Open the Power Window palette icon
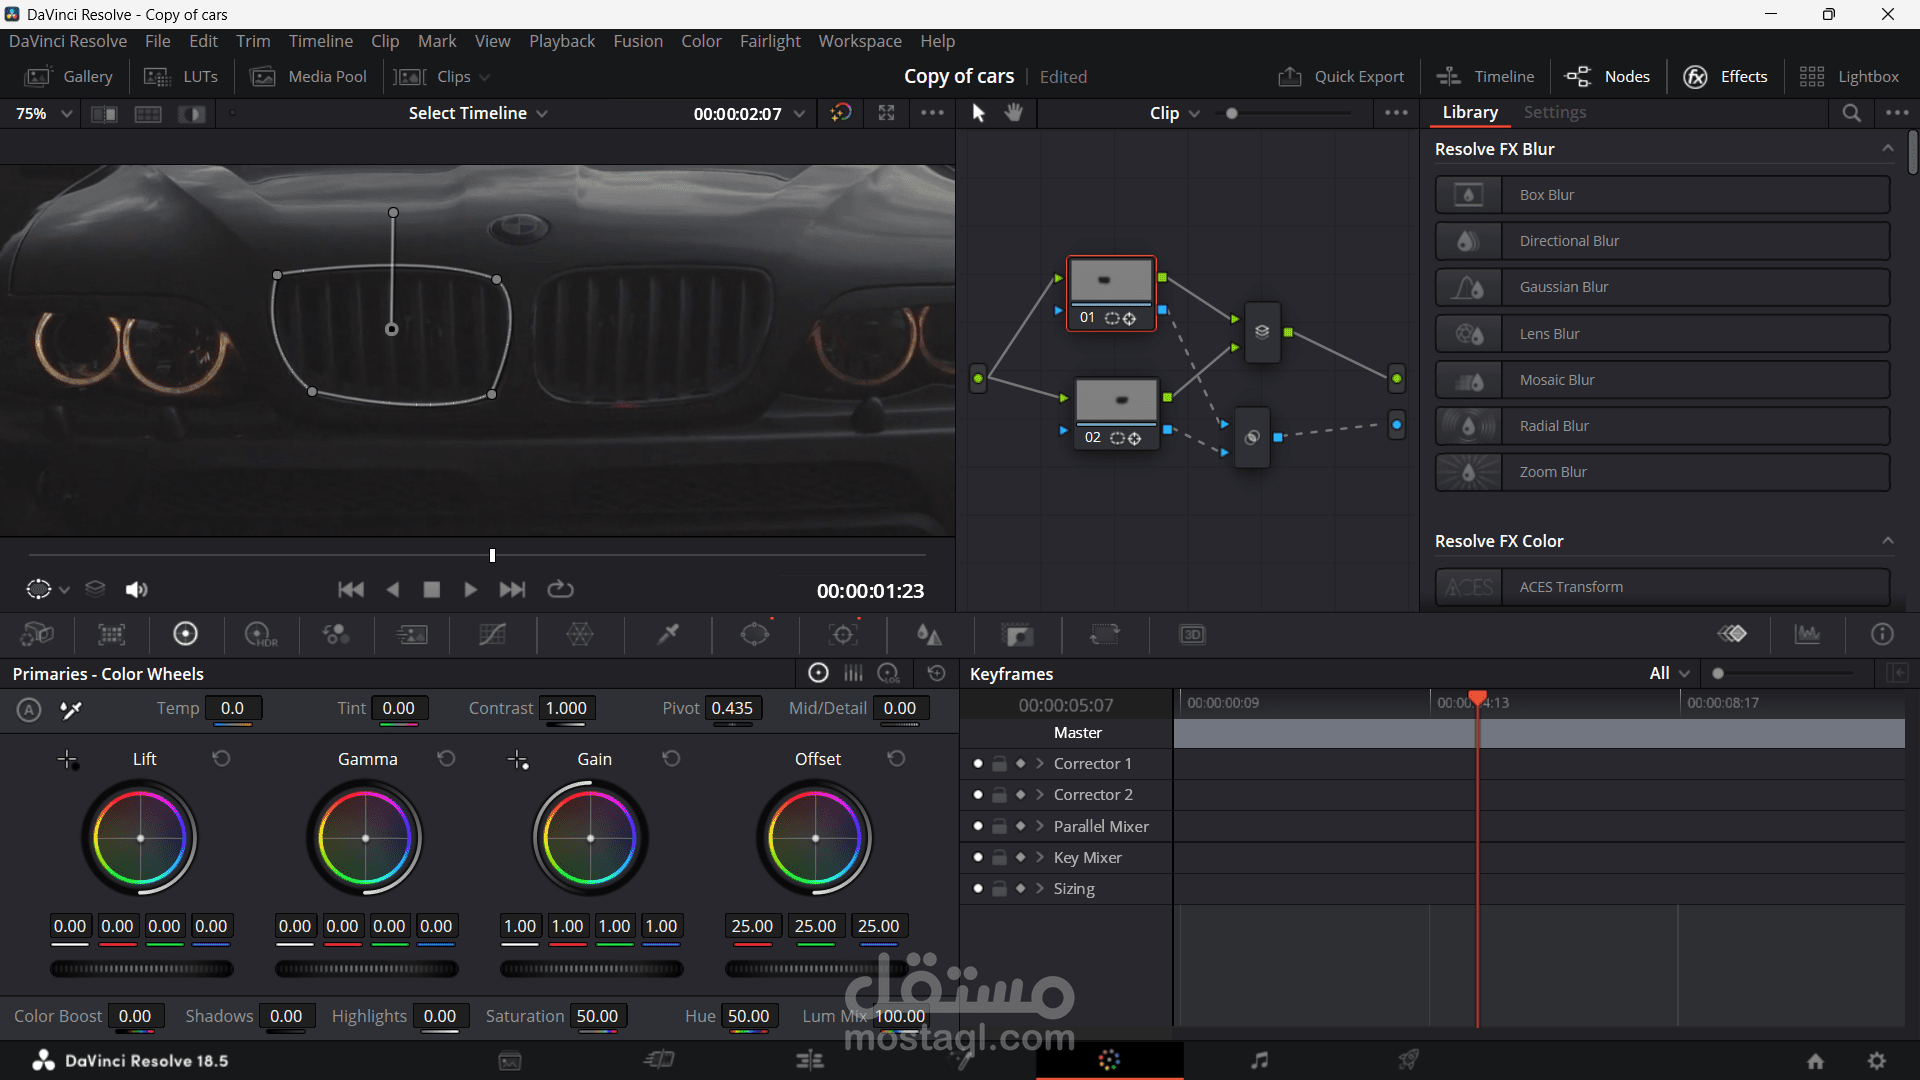The height and width of the screenshot is (1080, 1920). point(755,635)
